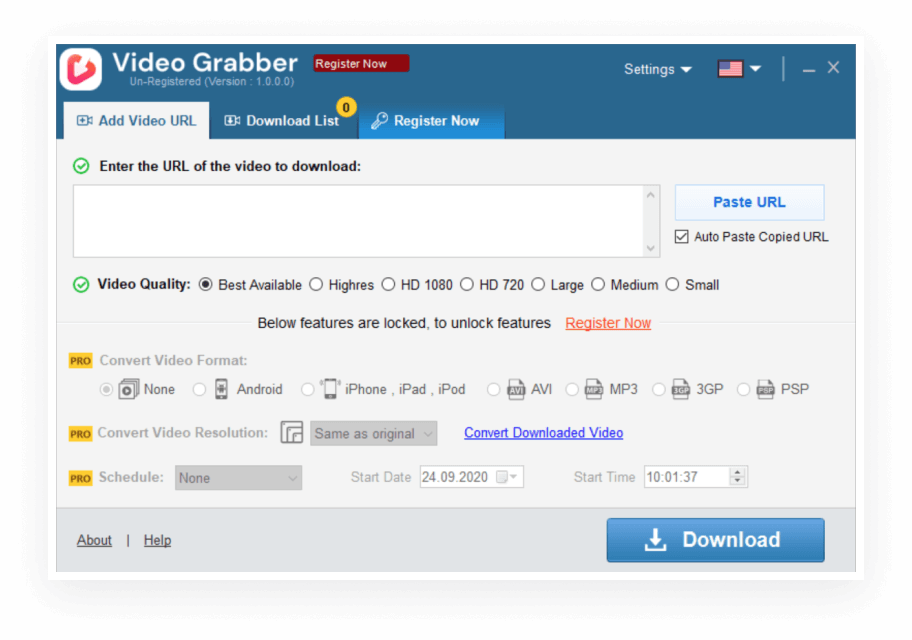Open the red Register Now link

tap(608, 323)
